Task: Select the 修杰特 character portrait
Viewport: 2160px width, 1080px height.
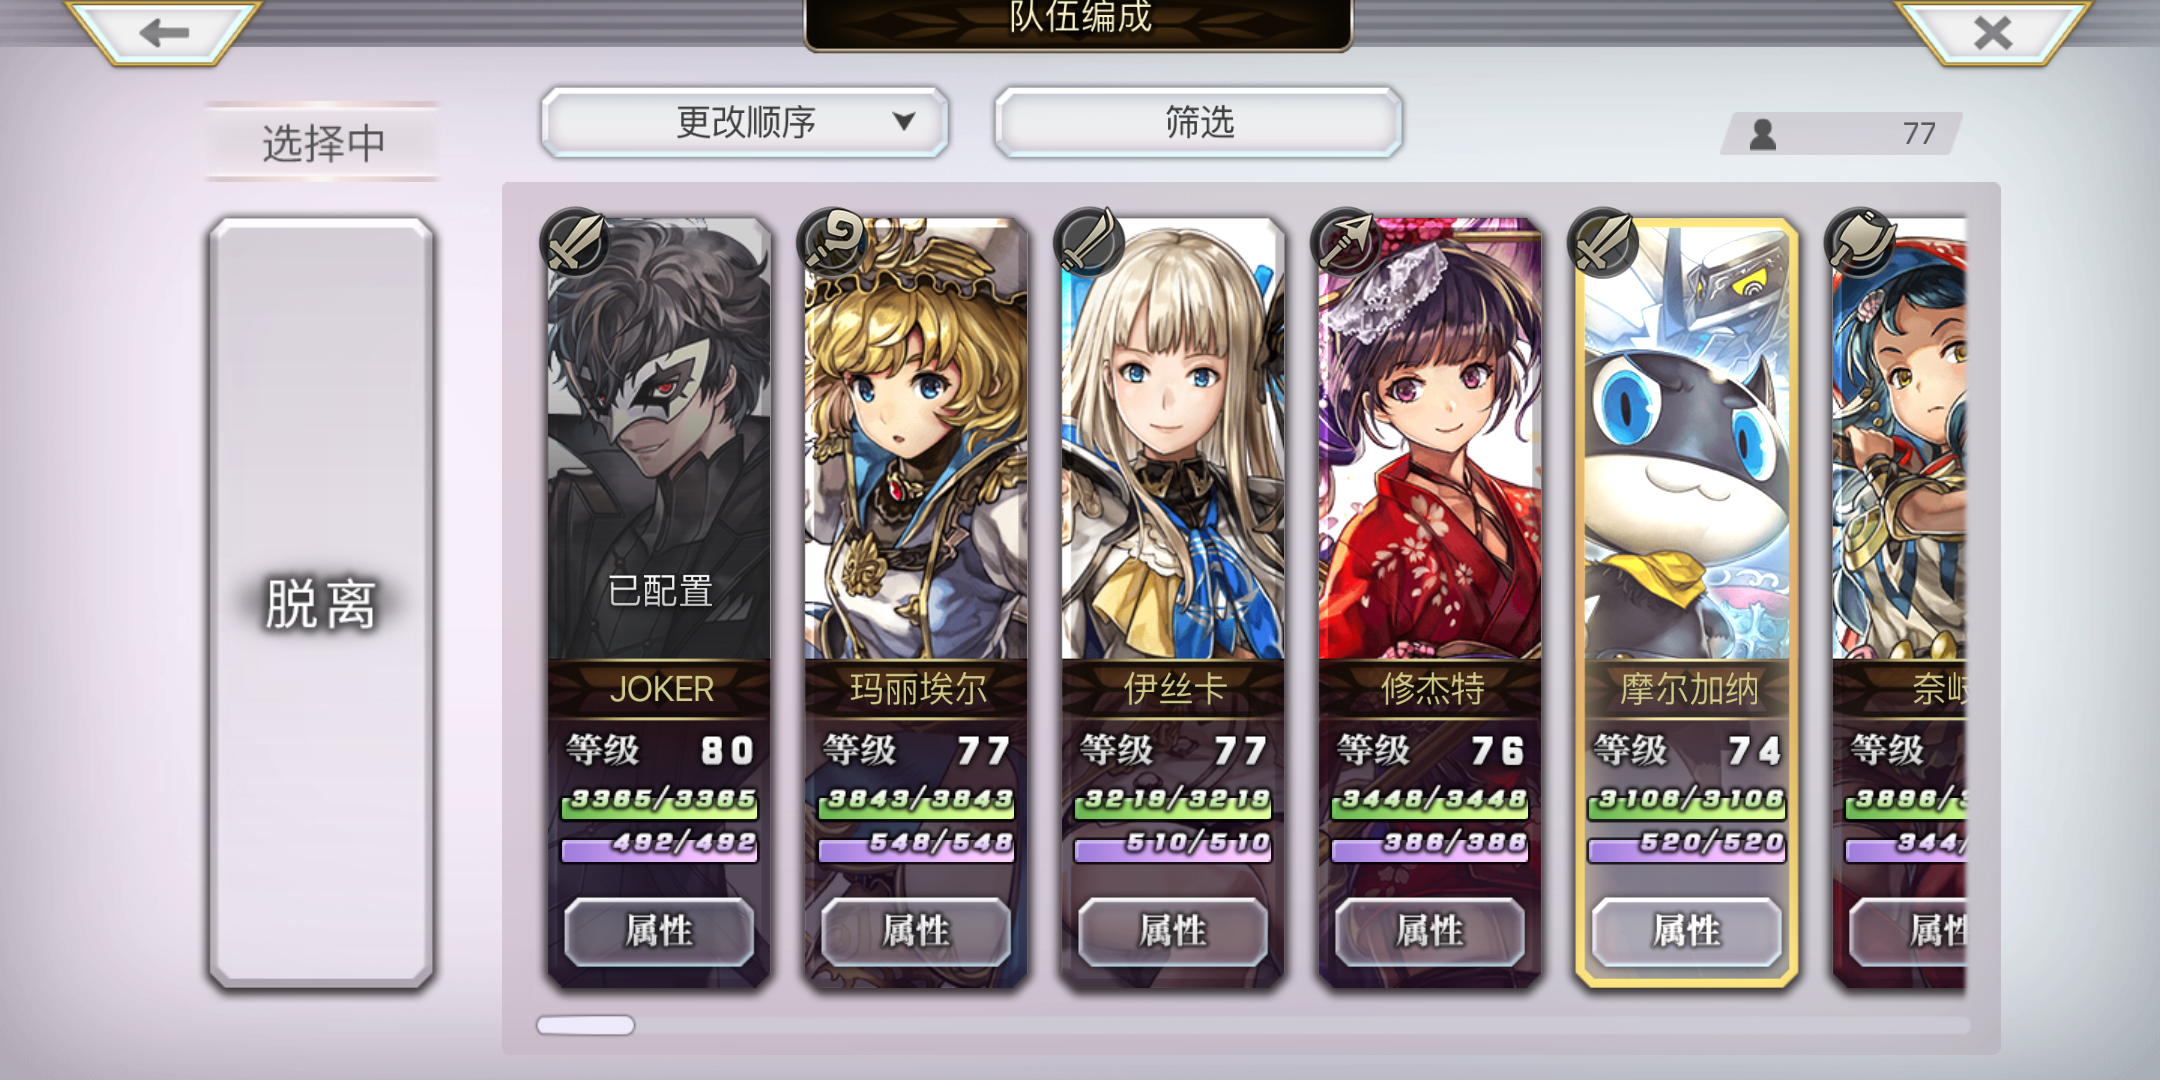Action: 1430,440
